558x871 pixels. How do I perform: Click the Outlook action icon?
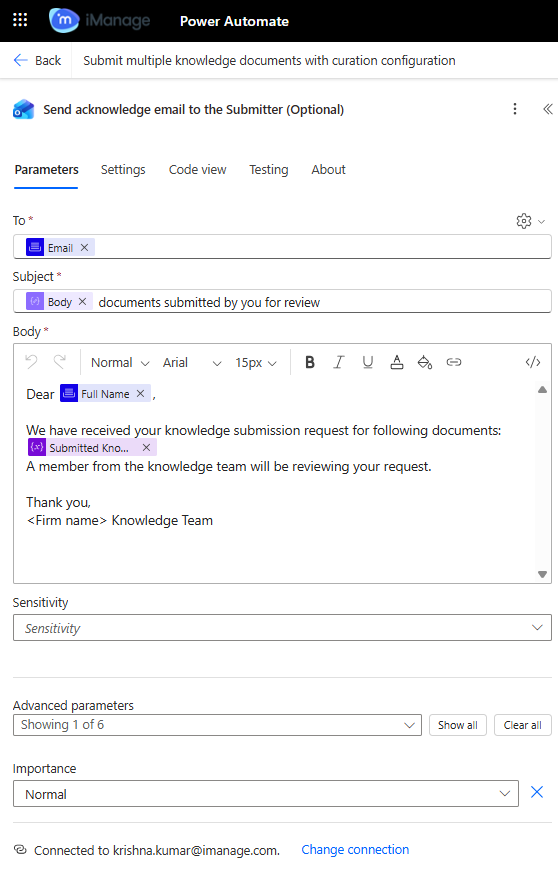click(23, 109)
